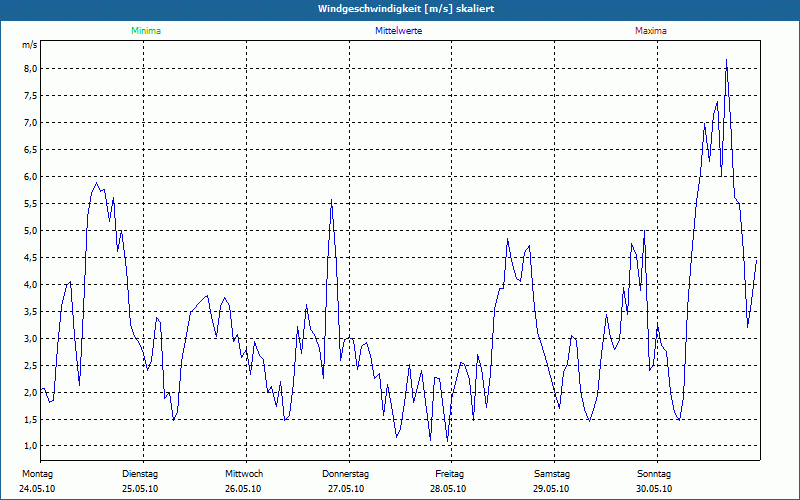Click the 1,0 y-axis value
Screen dimensions: 800x500
click(x=30, y=446)
